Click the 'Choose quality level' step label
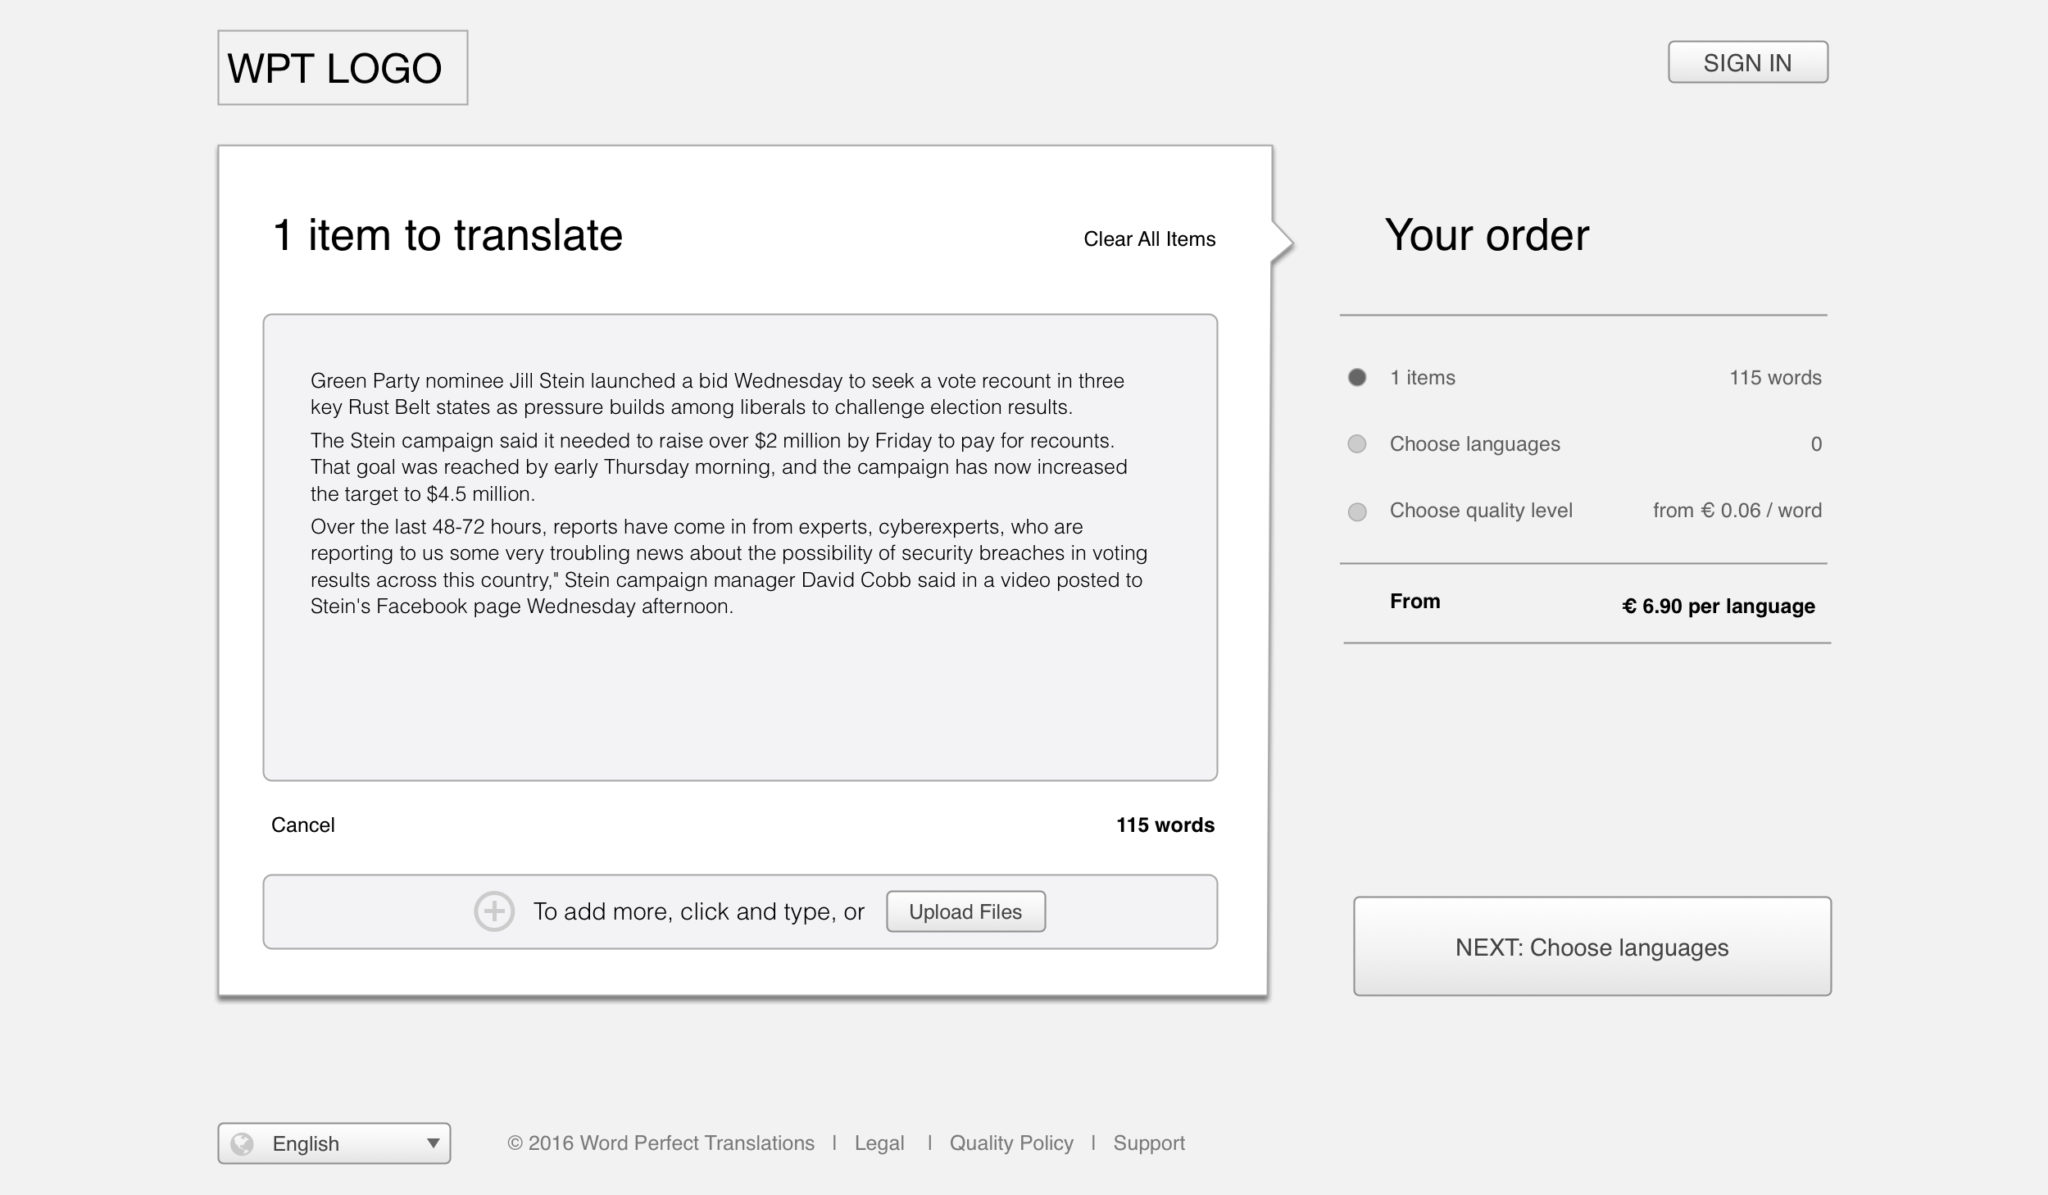Viewport: 2048px width, 1195px height. [x=1480, y=511]
